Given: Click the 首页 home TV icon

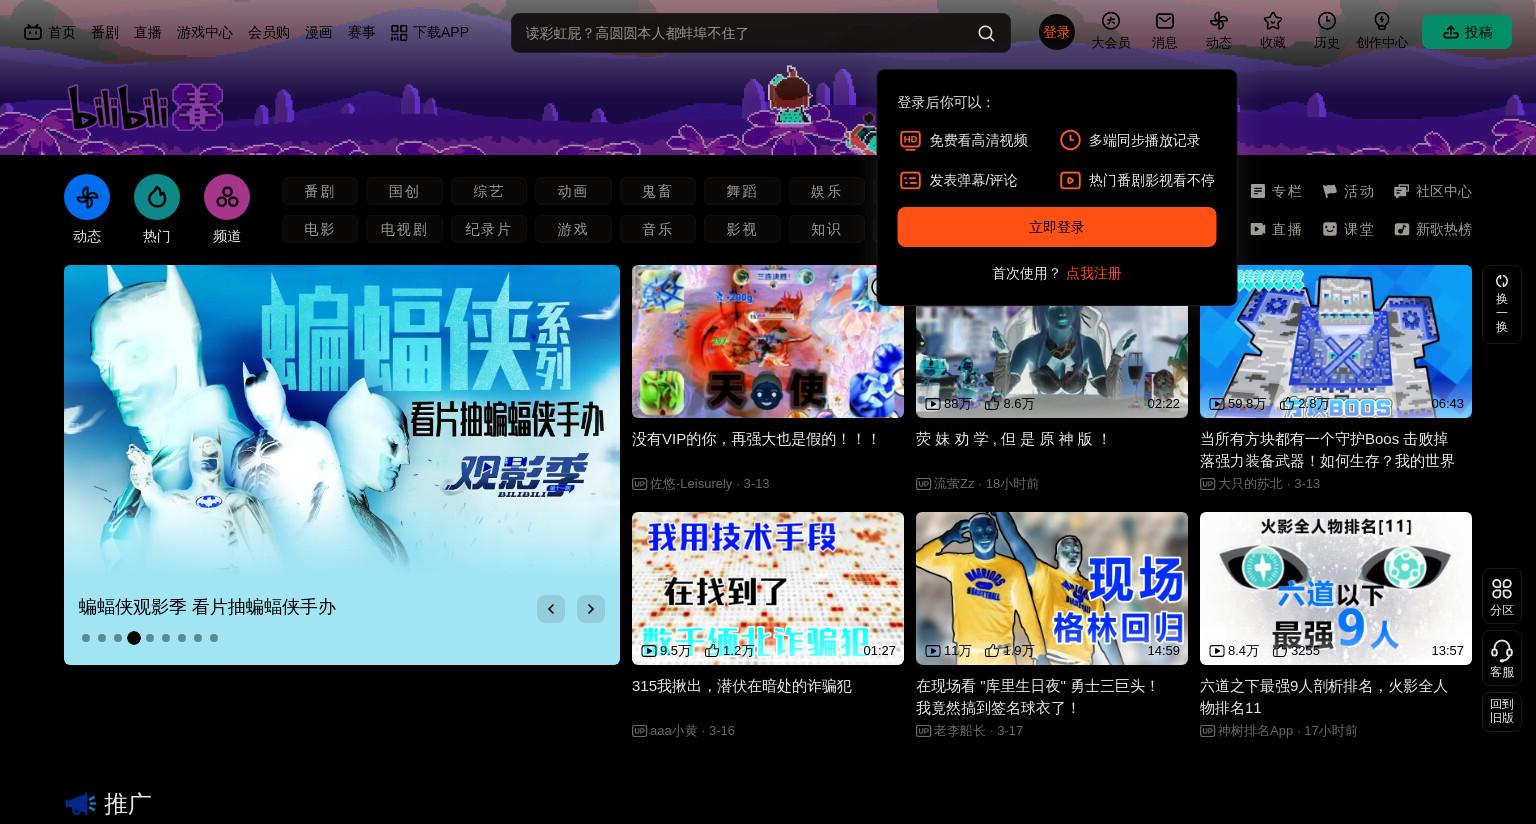Looking at the screenshot, I should [x=33, y=32].
